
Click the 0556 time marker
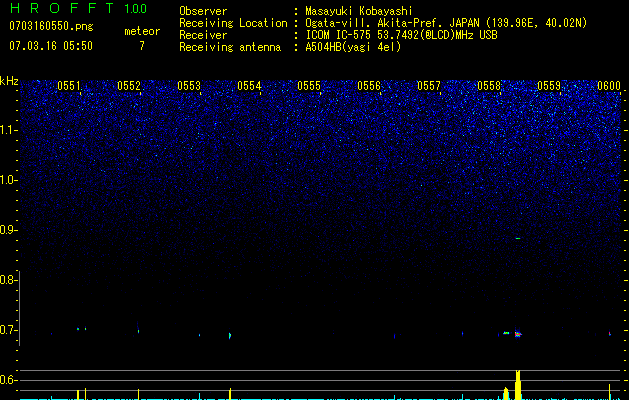pyautogui.click(x=369, y=86)
